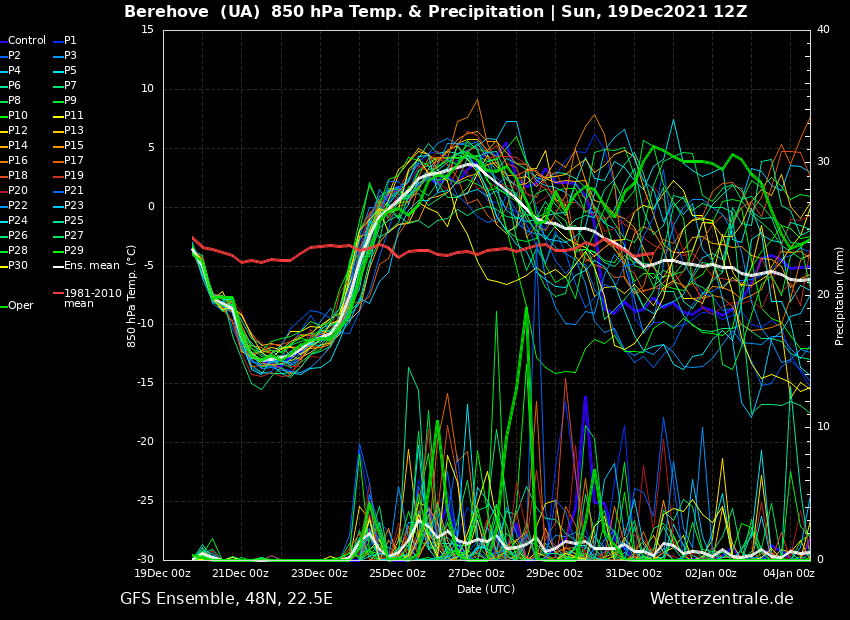Click the Date (UTC) axis label
This screenshot has width=850, height=620.
click(x=486, y=589)
